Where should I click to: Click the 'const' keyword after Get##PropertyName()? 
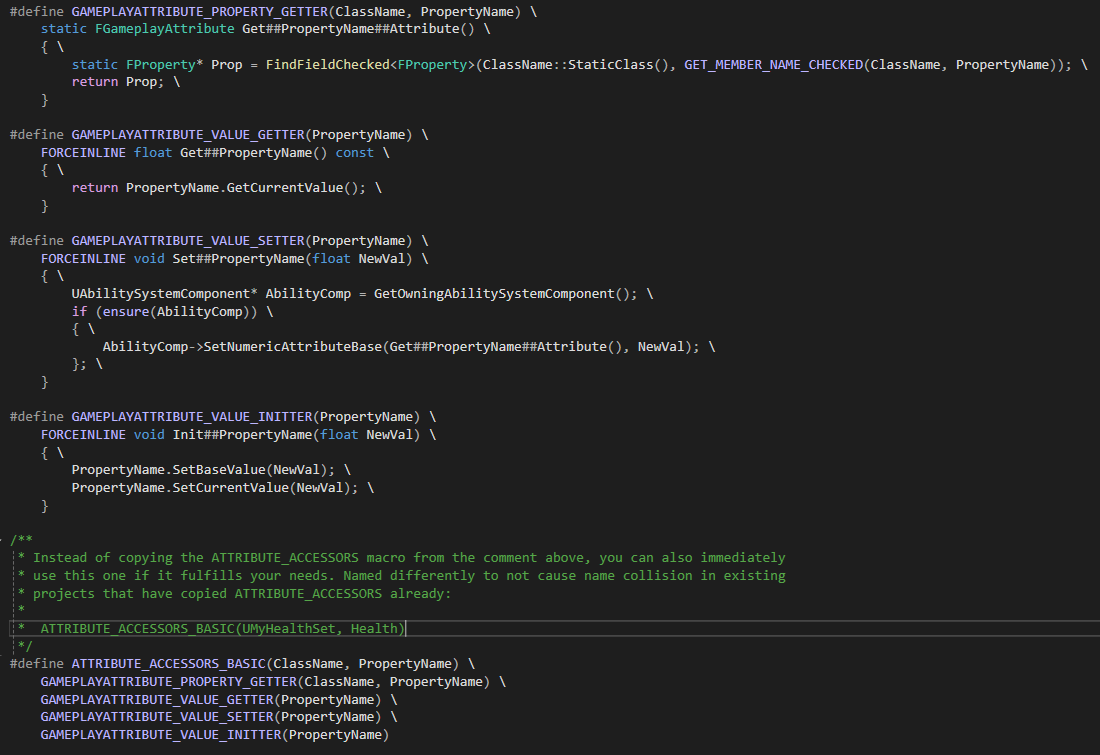coord(354,153)
